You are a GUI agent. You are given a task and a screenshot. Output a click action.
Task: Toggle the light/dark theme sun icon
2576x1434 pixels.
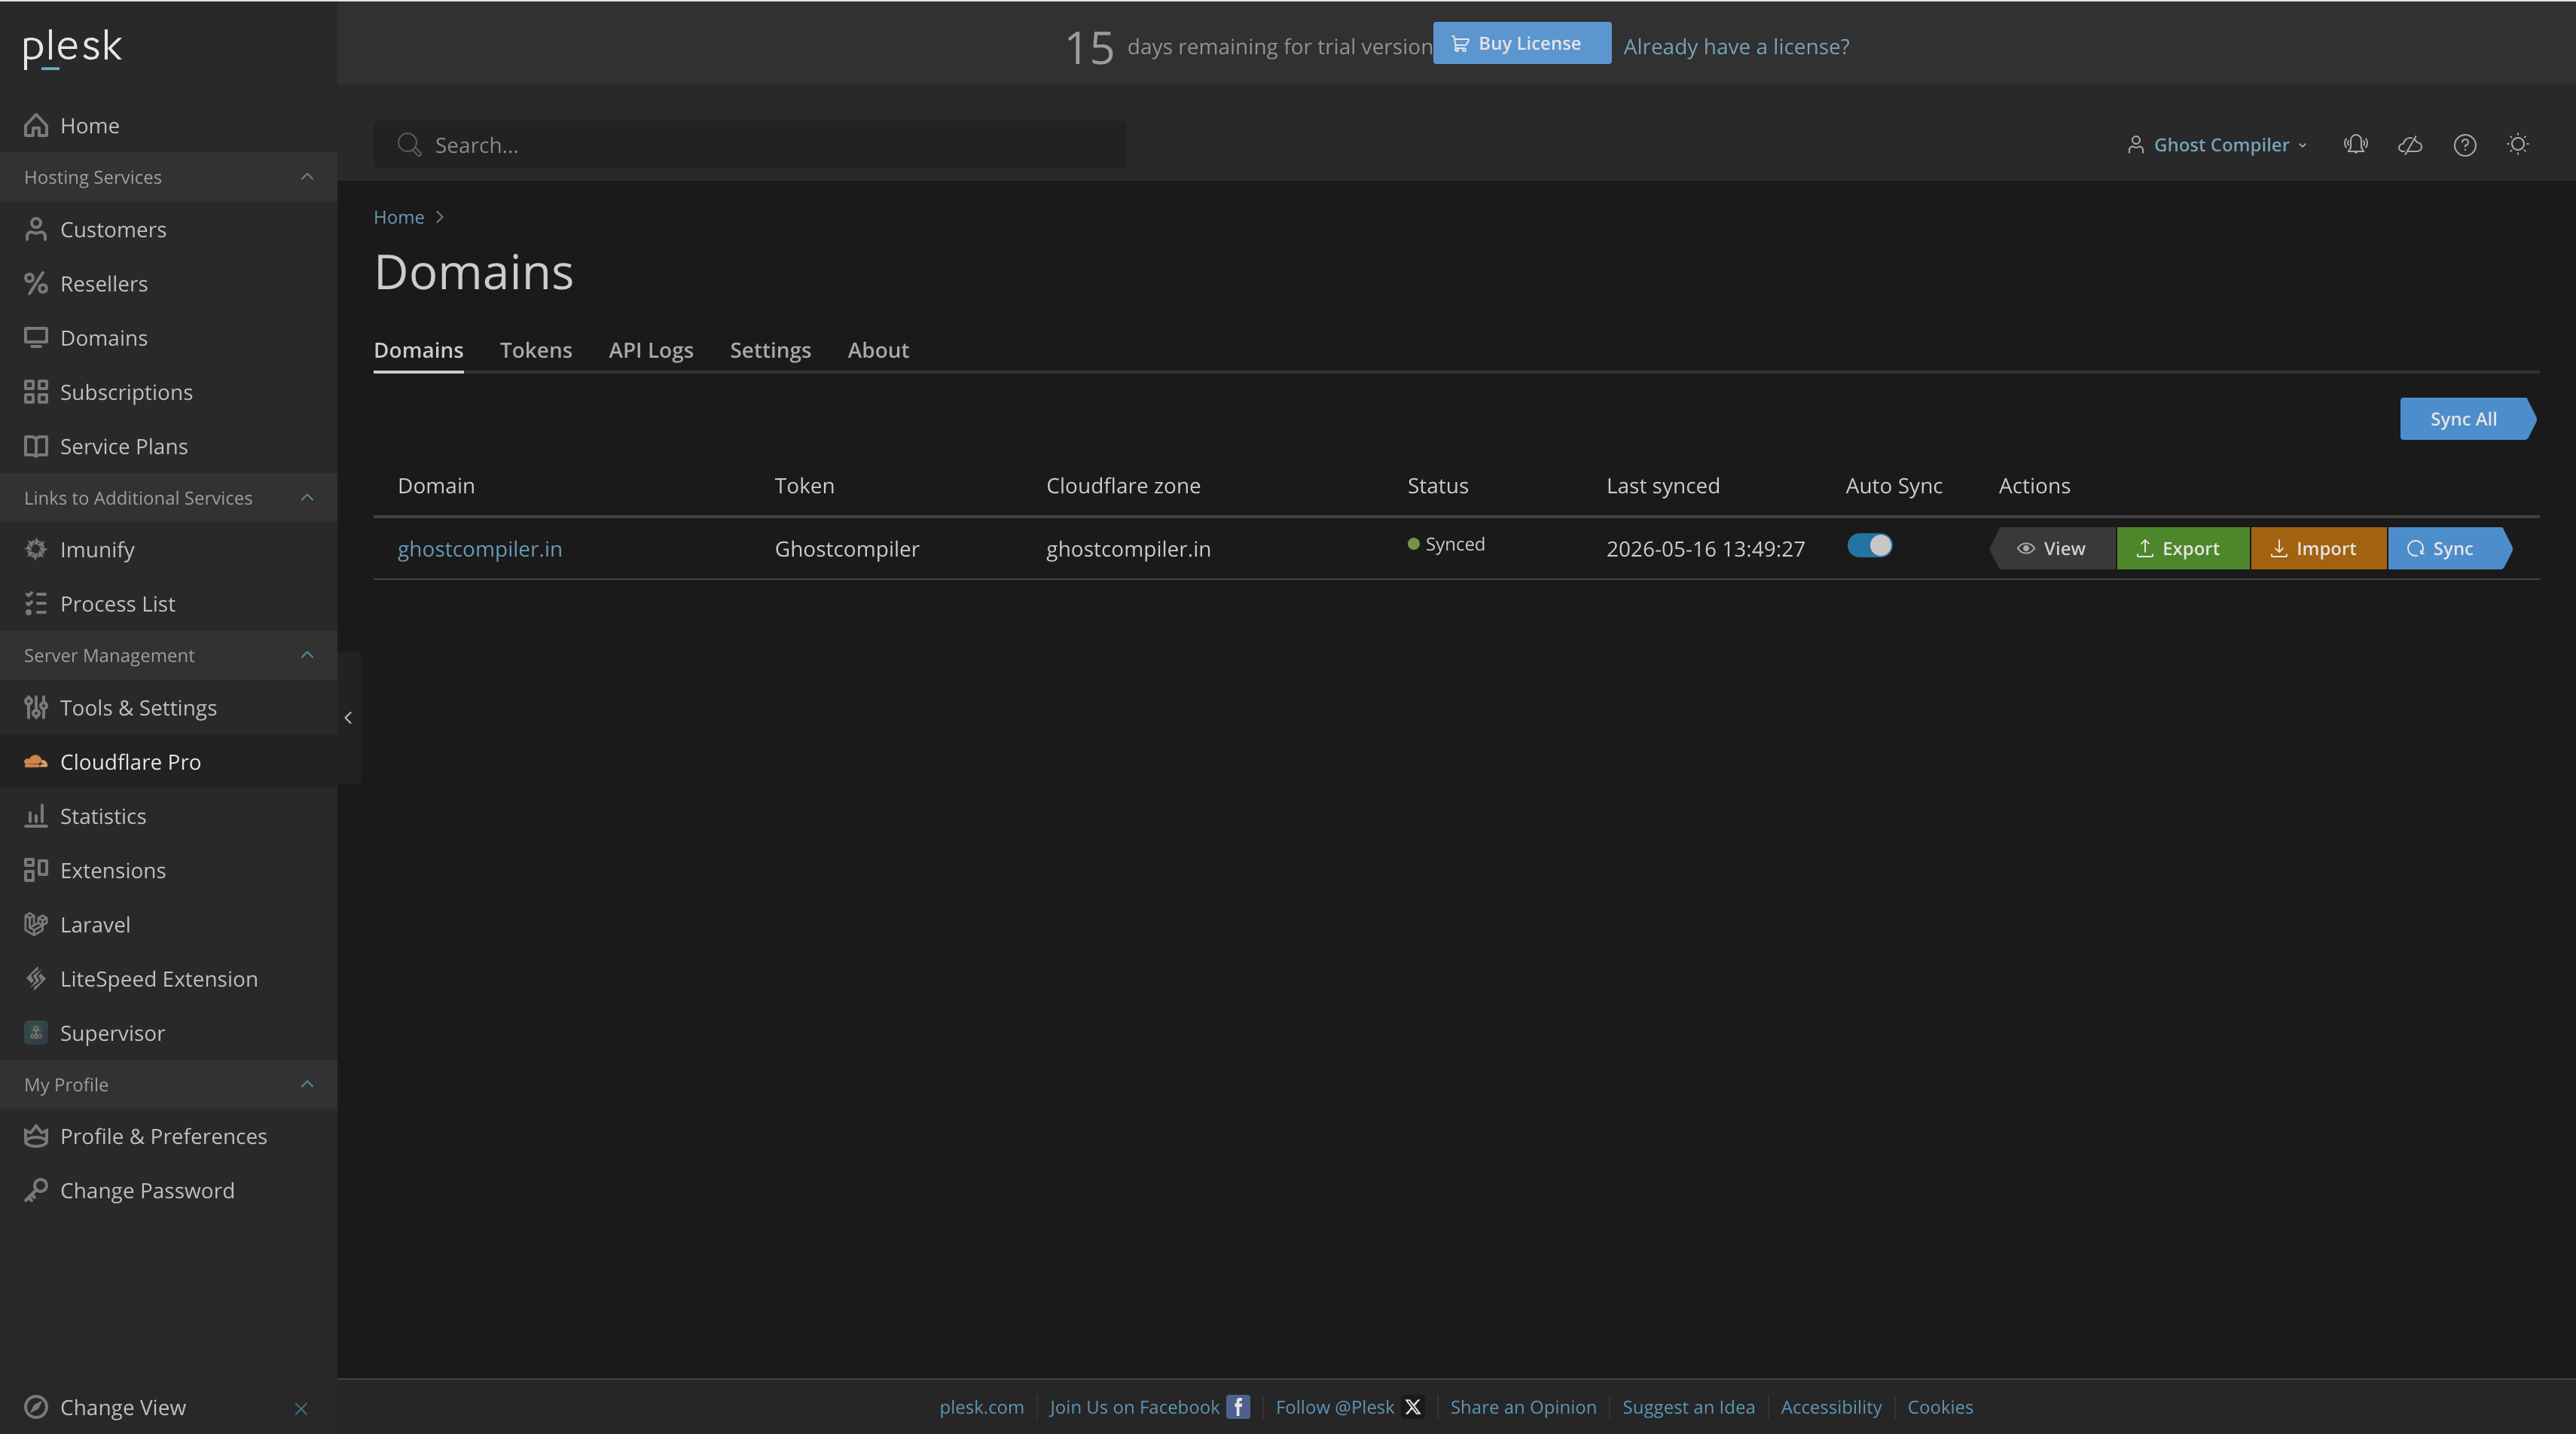(x=2518, y=145)
